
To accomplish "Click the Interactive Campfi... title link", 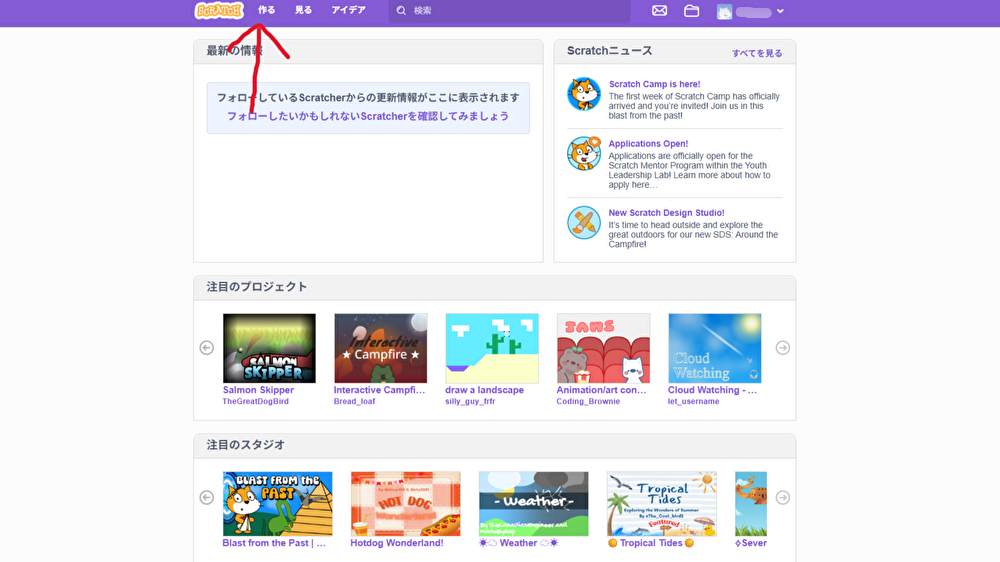I will coord(379,390).
